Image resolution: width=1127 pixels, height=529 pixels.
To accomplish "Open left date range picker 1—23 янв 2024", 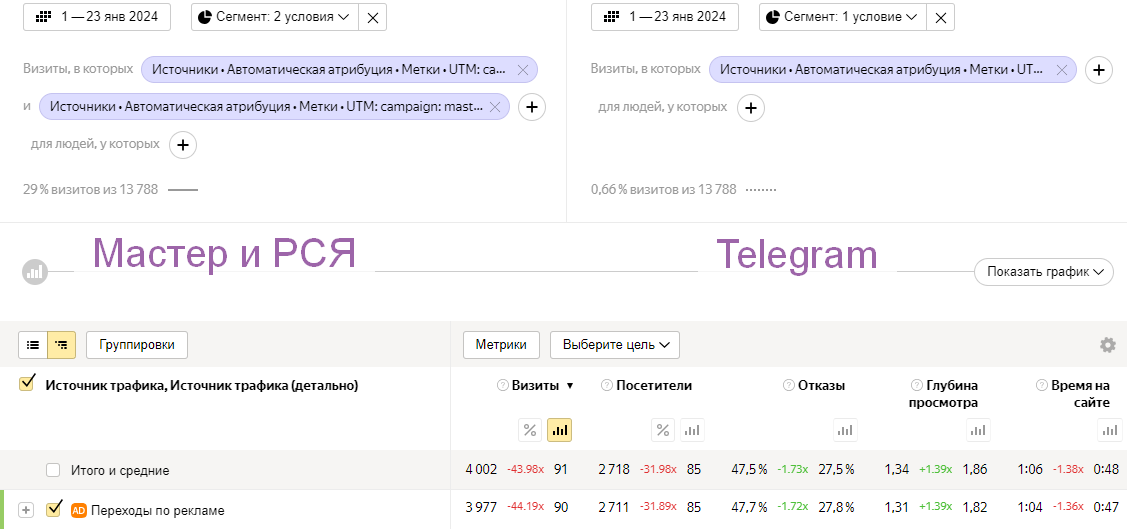I will [97, 17].
